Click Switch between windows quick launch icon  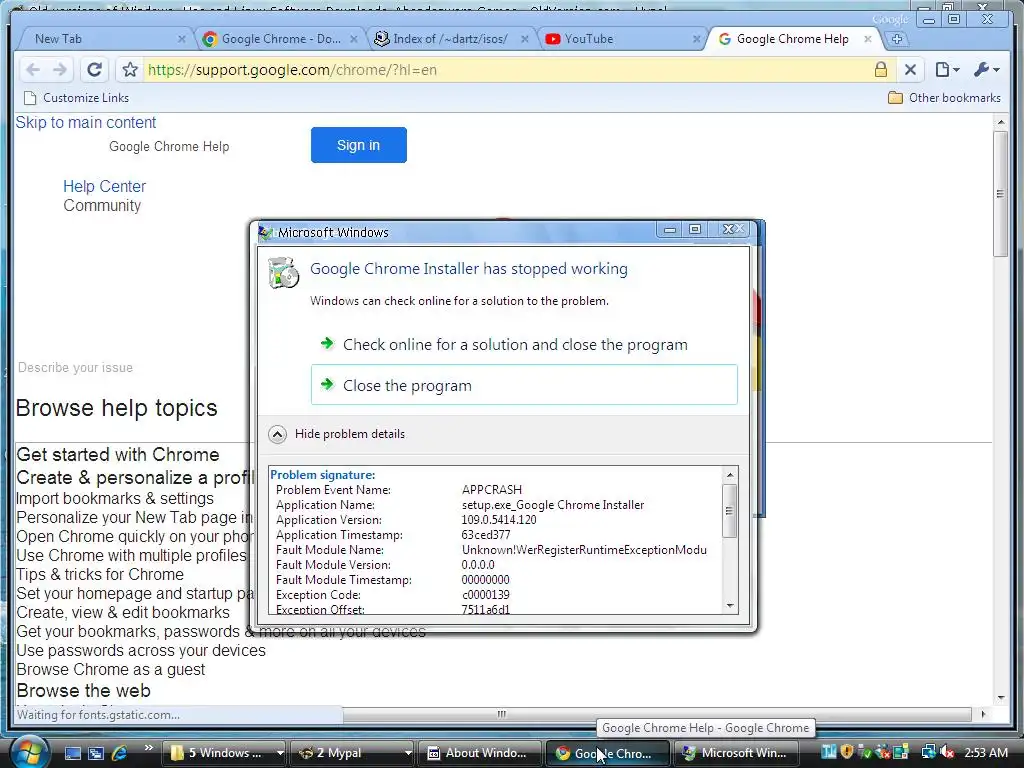pos(96,754)
